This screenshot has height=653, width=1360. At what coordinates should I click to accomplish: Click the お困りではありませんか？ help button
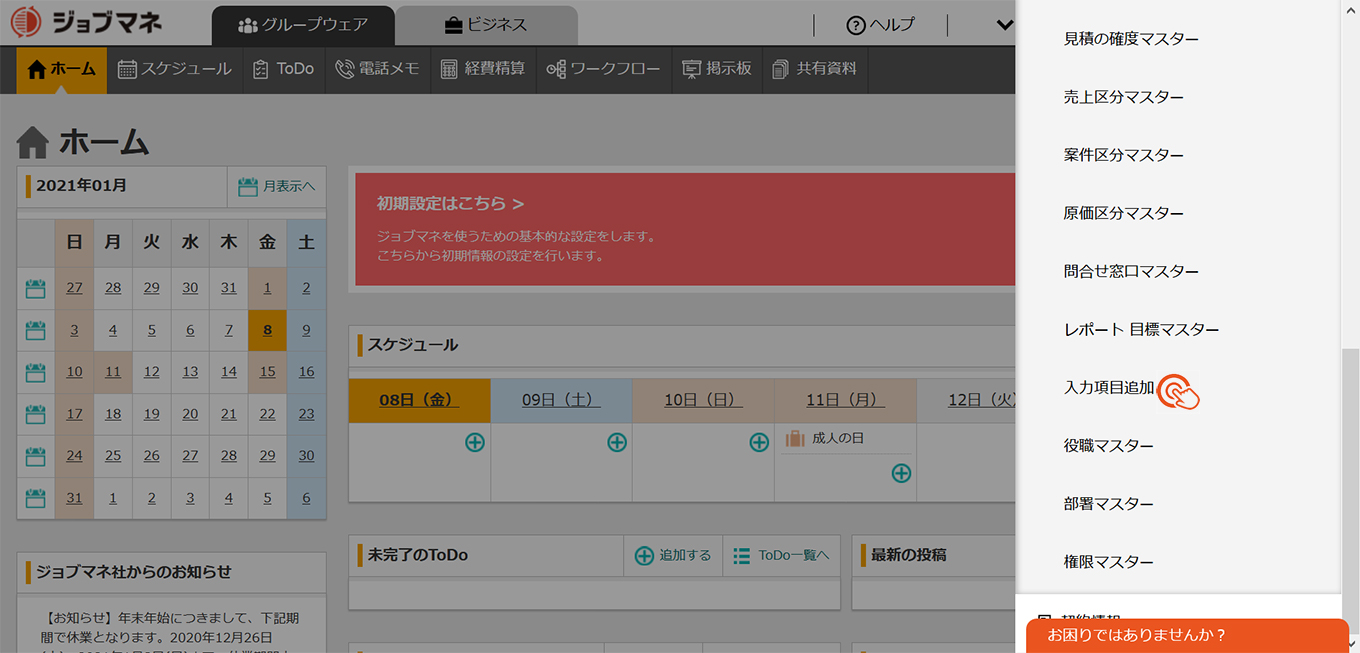[x=1187, y=635]
